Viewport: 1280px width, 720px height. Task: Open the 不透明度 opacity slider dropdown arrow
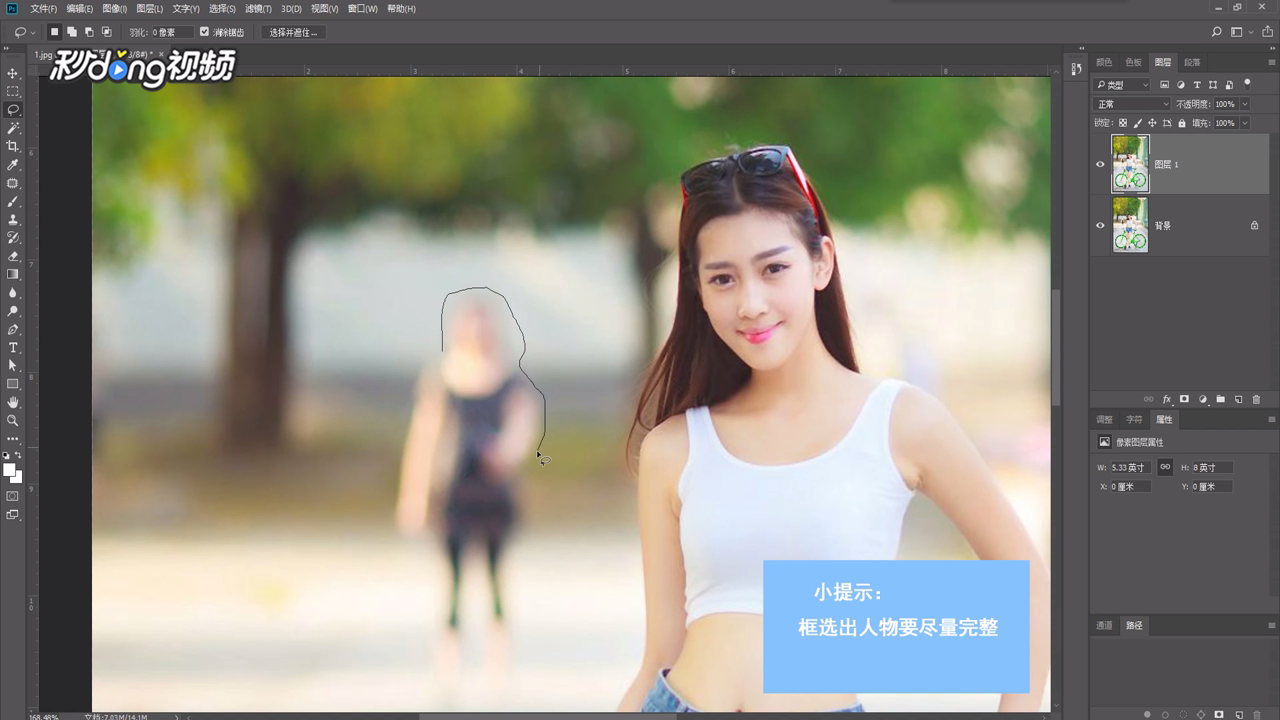[1245, 104]
